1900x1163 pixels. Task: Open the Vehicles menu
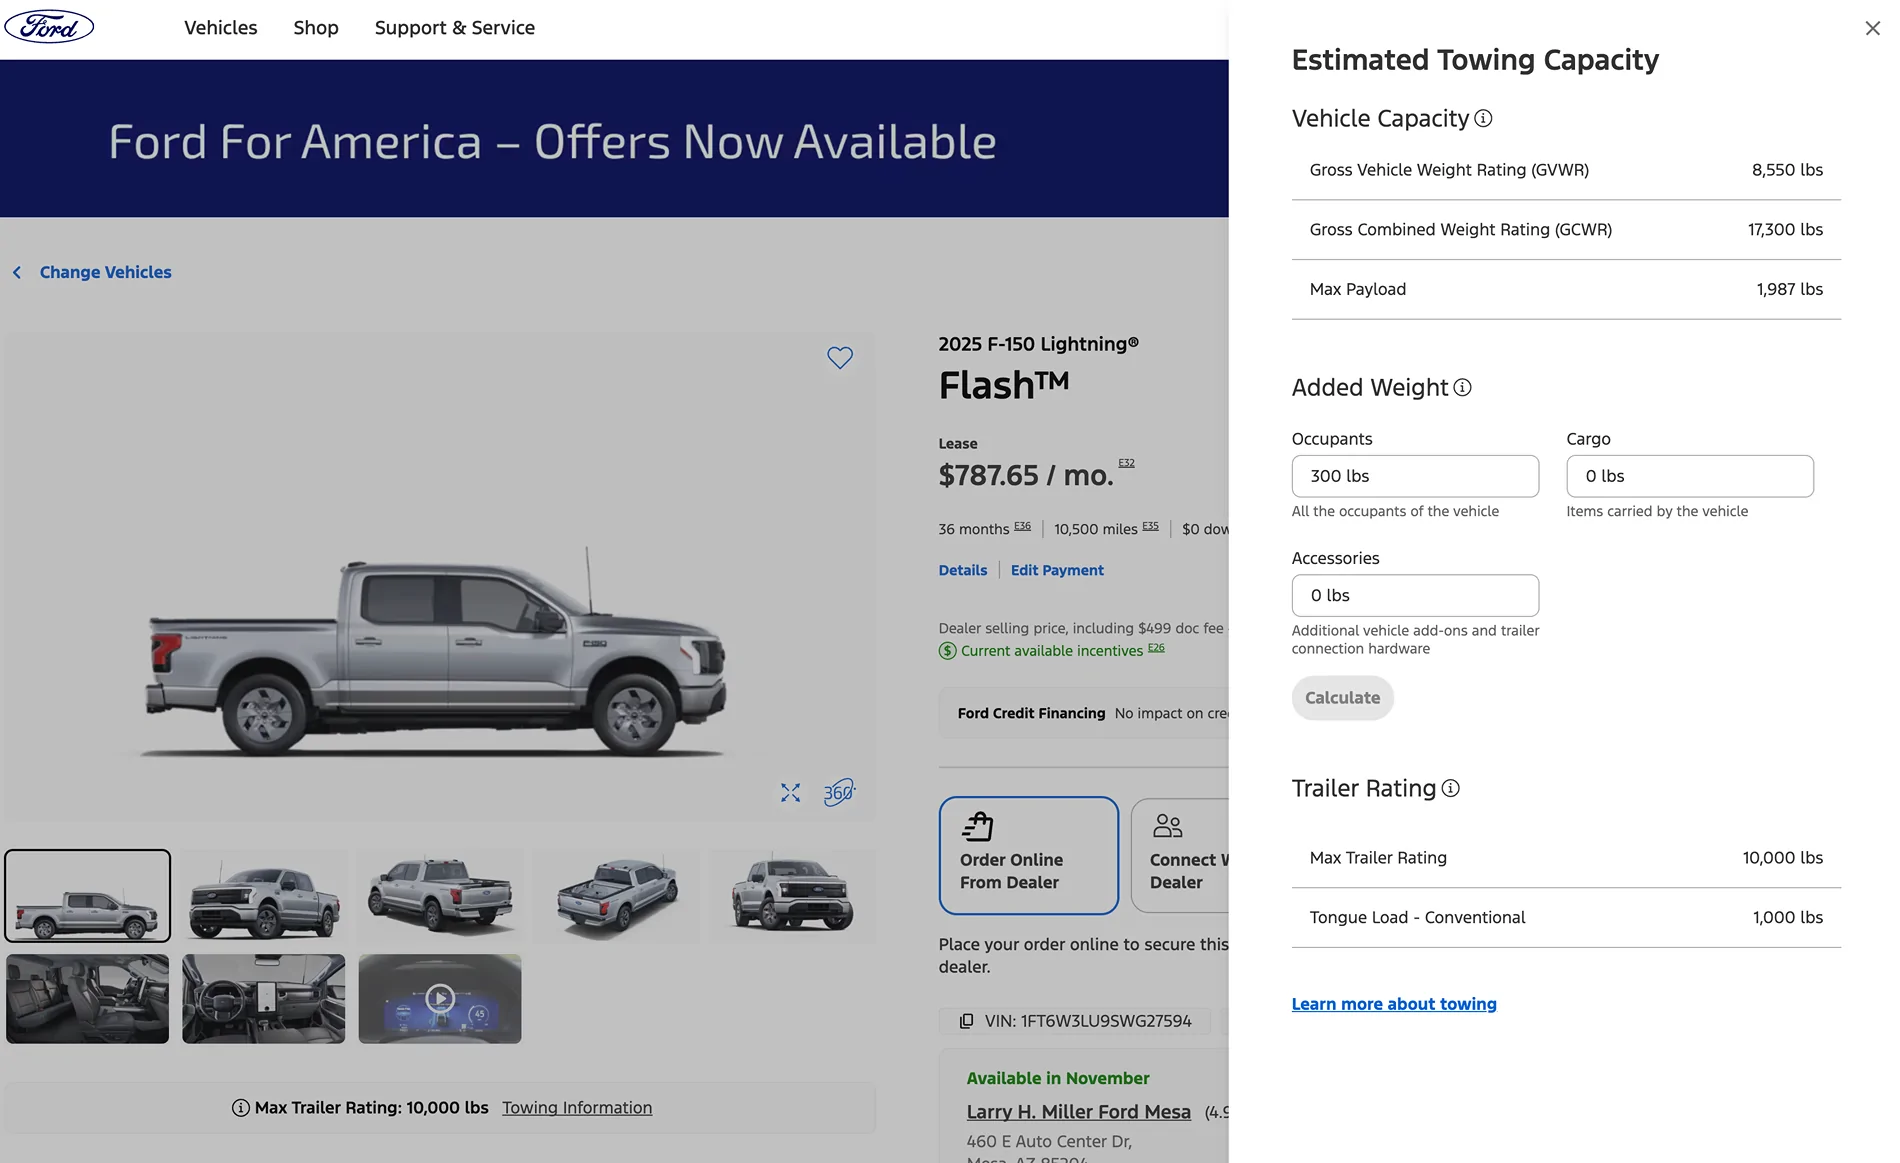(x=221, y=28)
